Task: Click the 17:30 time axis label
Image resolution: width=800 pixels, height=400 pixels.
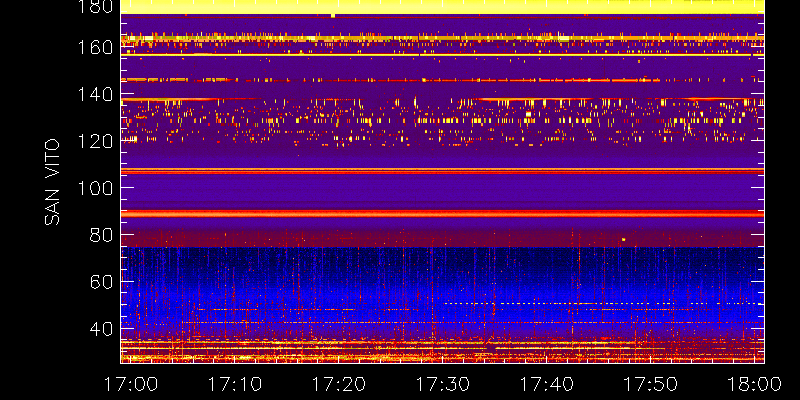Action: (442, 384)
